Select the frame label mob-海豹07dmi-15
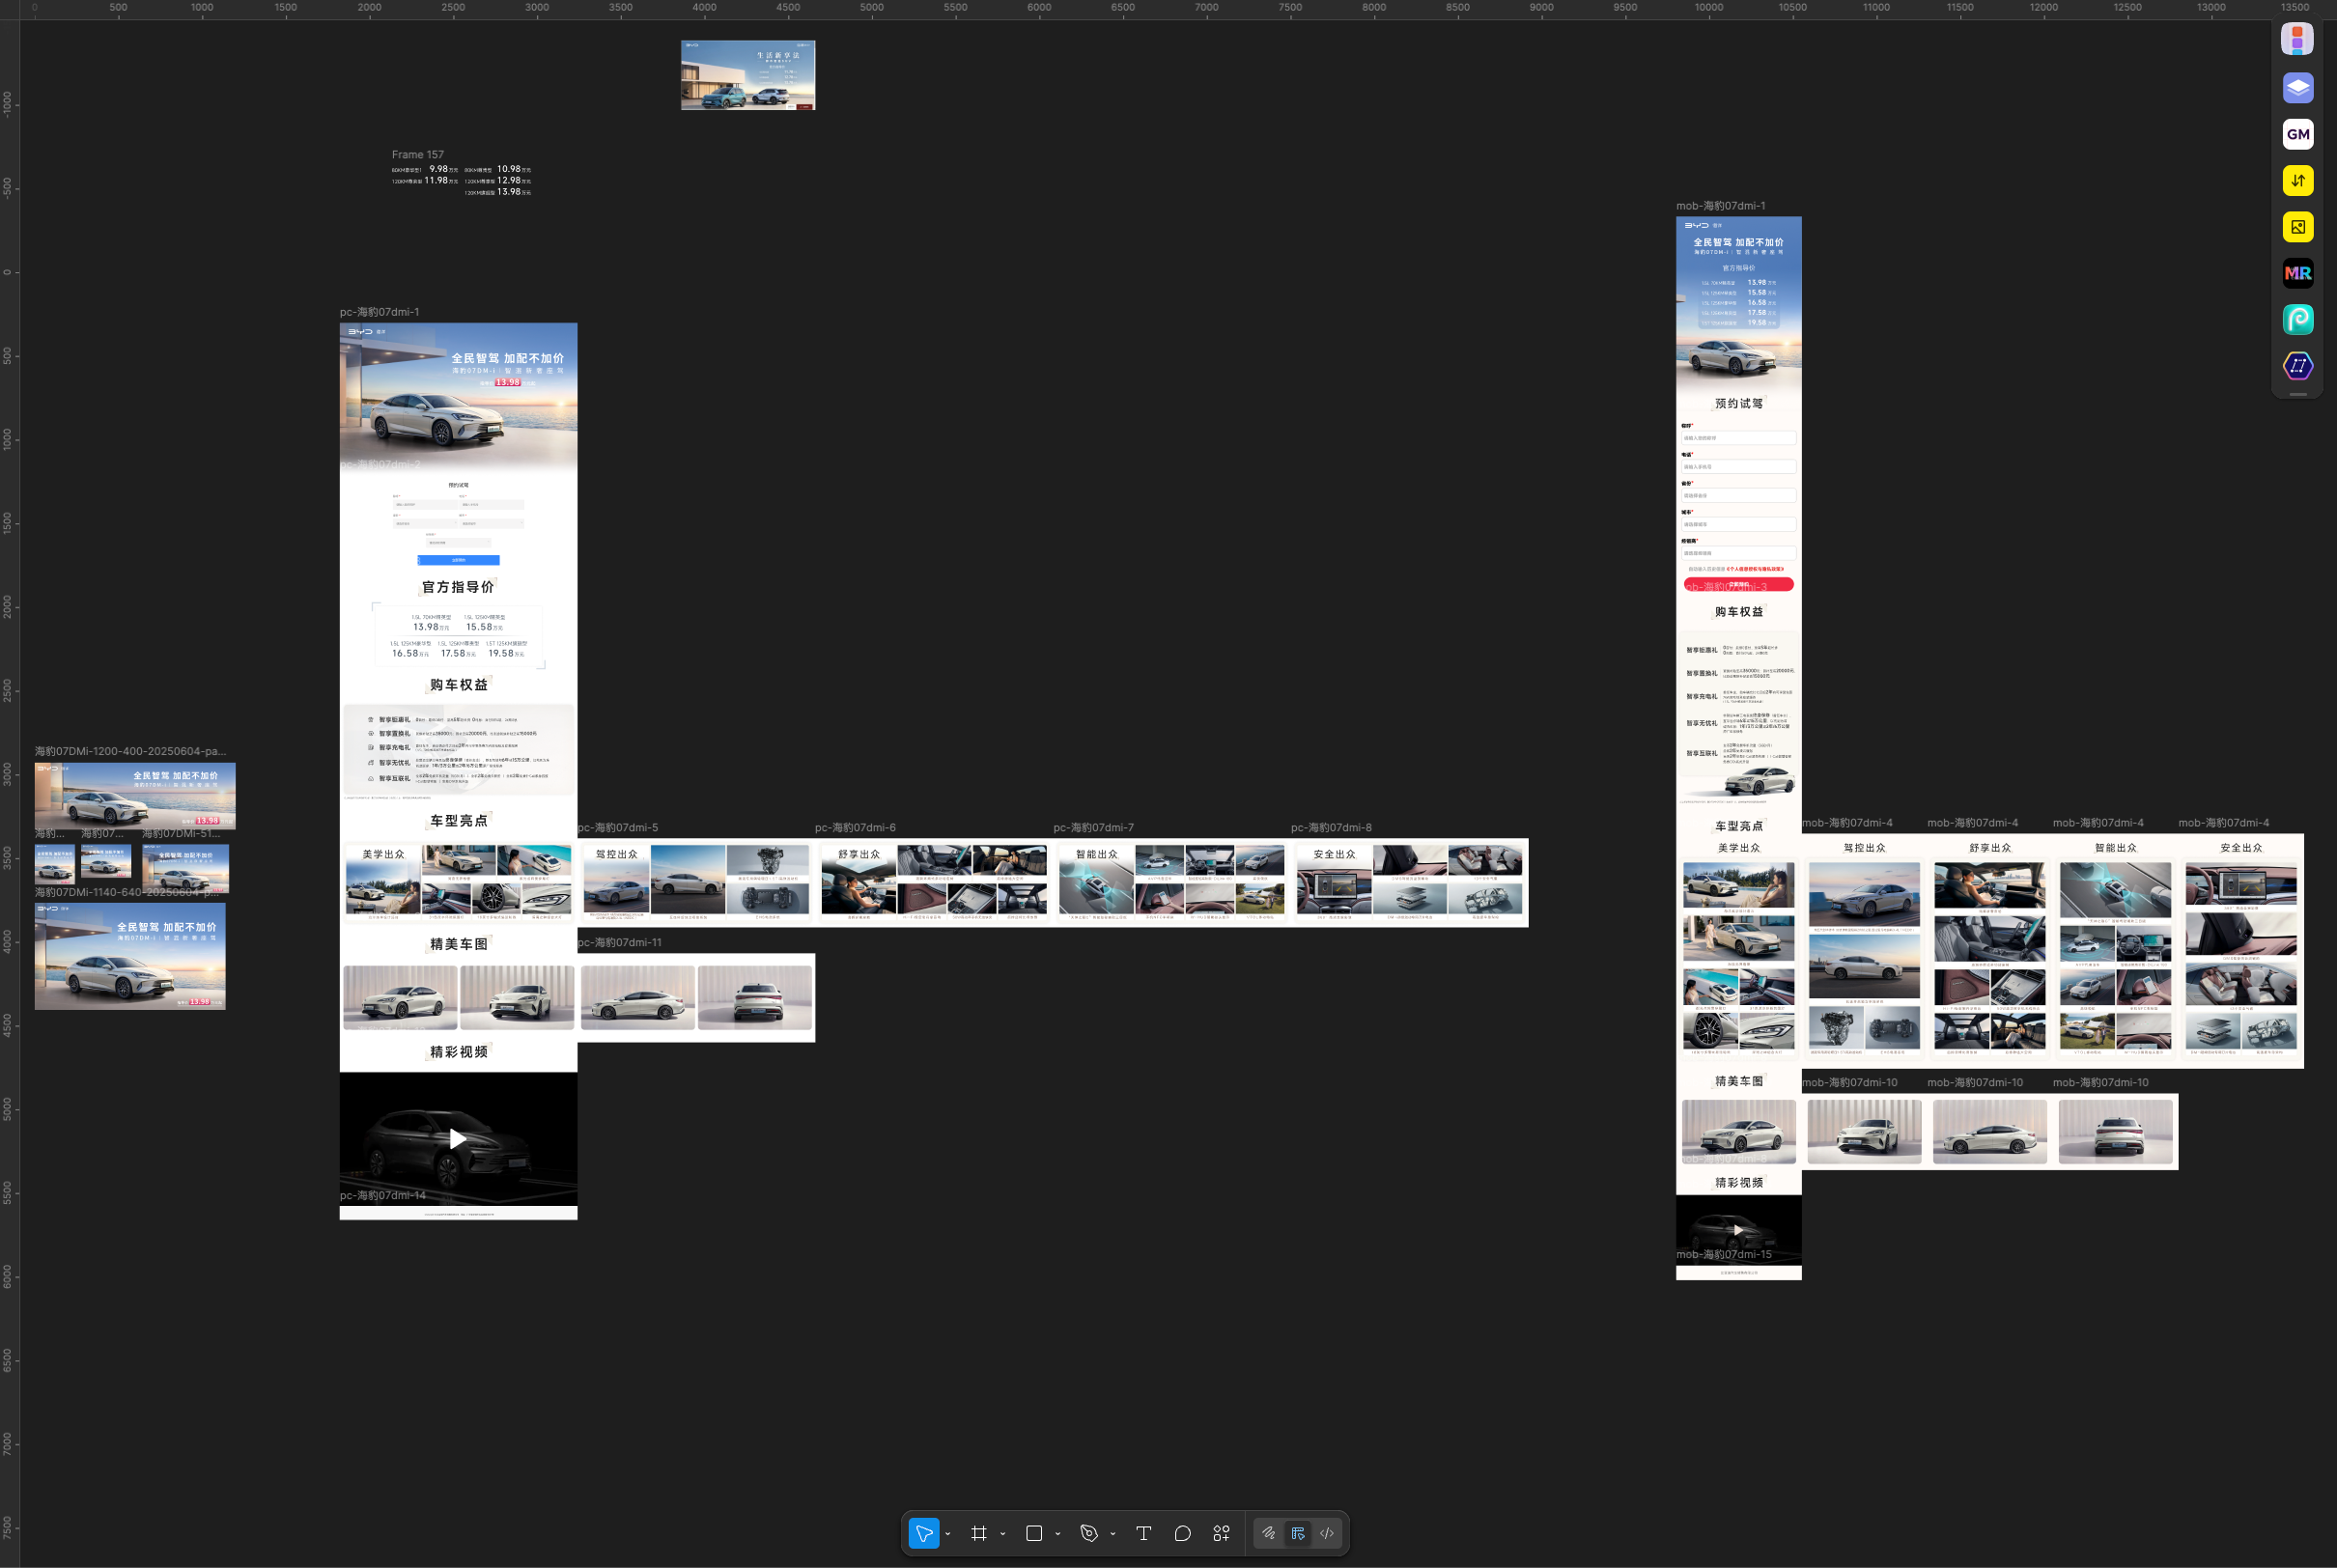Image resolution: width=2337 pixels, height=1568 pixels. click(1724, 1255)
